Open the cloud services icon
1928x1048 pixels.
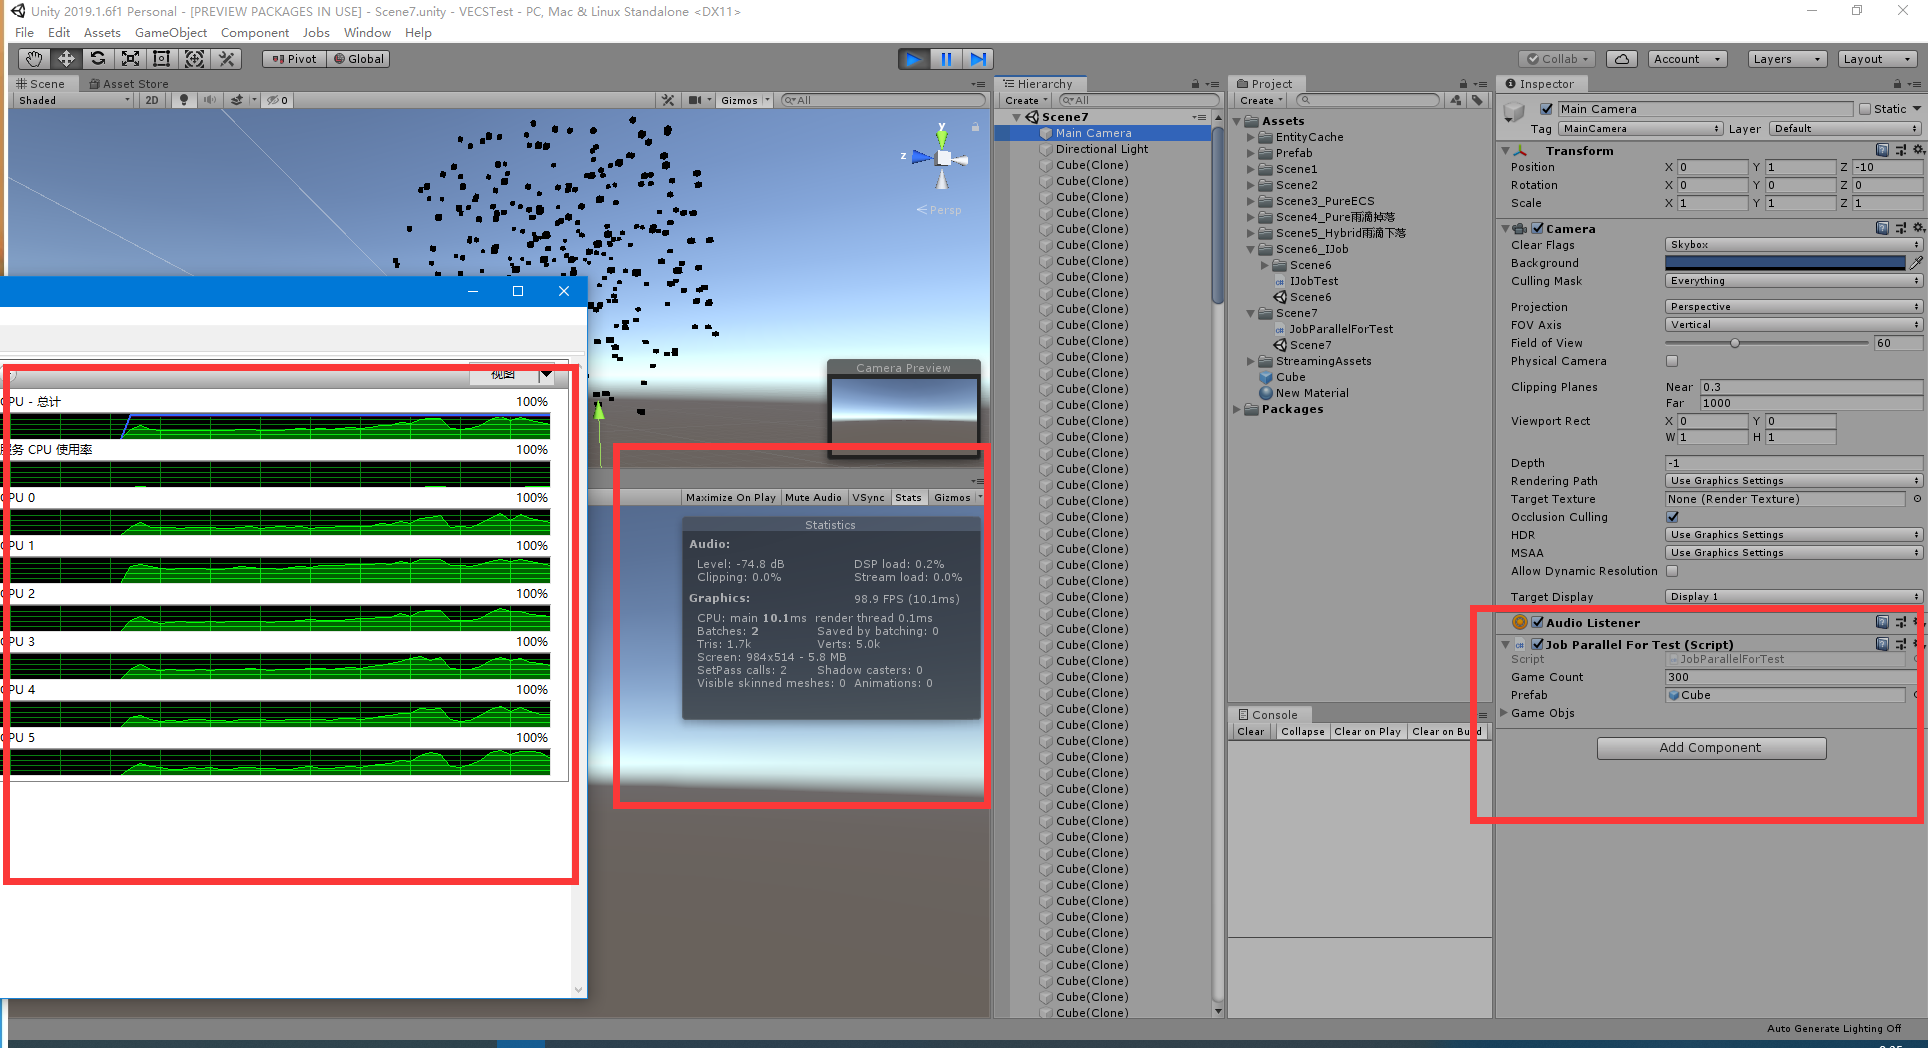click(1621, 58)
